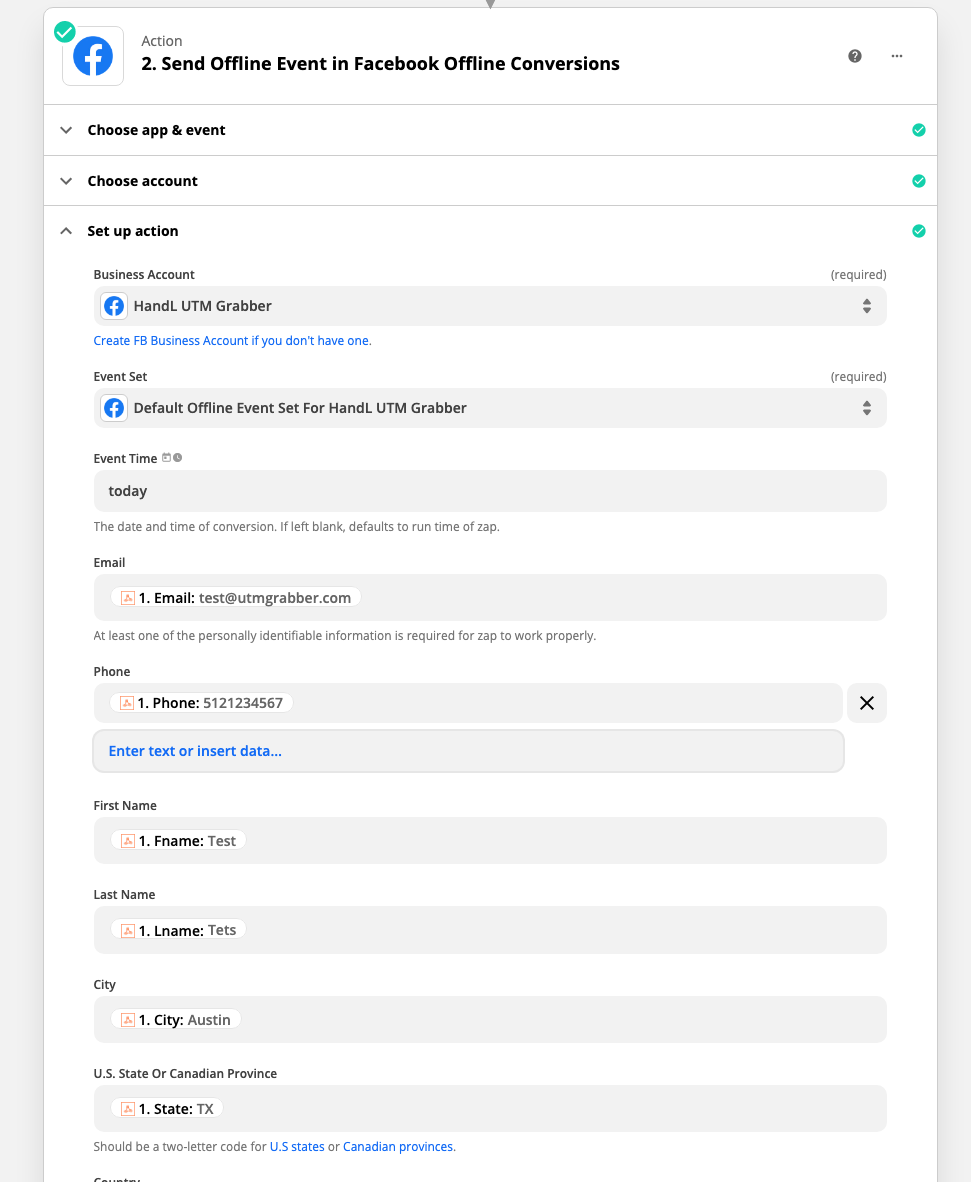Follow the U.S states link

click(x=297, y=1147)
